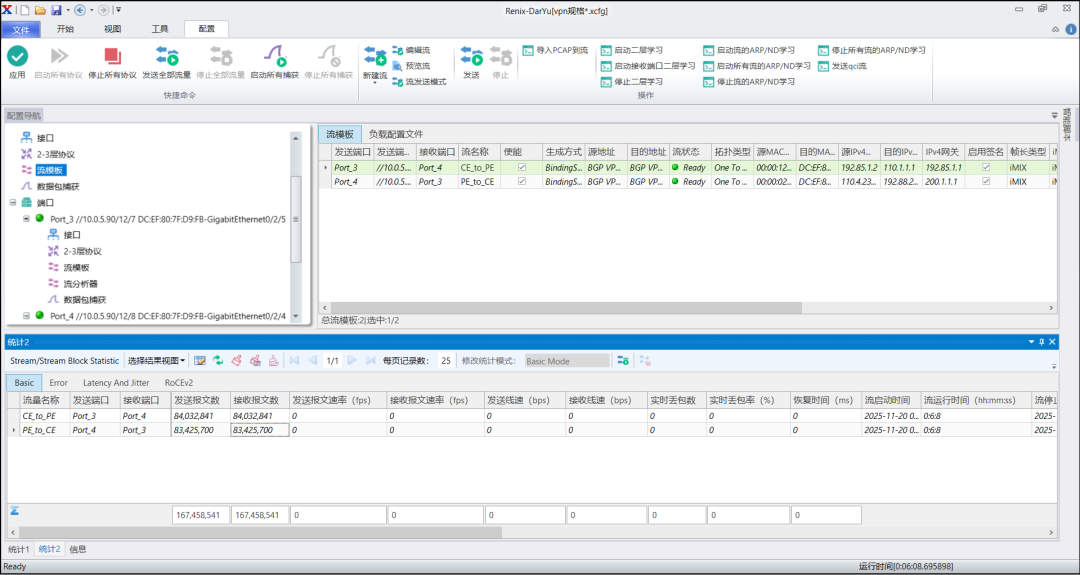Click the records per page (每页记录数) field
The width and height of the screenshot is (1080, 575).
445,360
